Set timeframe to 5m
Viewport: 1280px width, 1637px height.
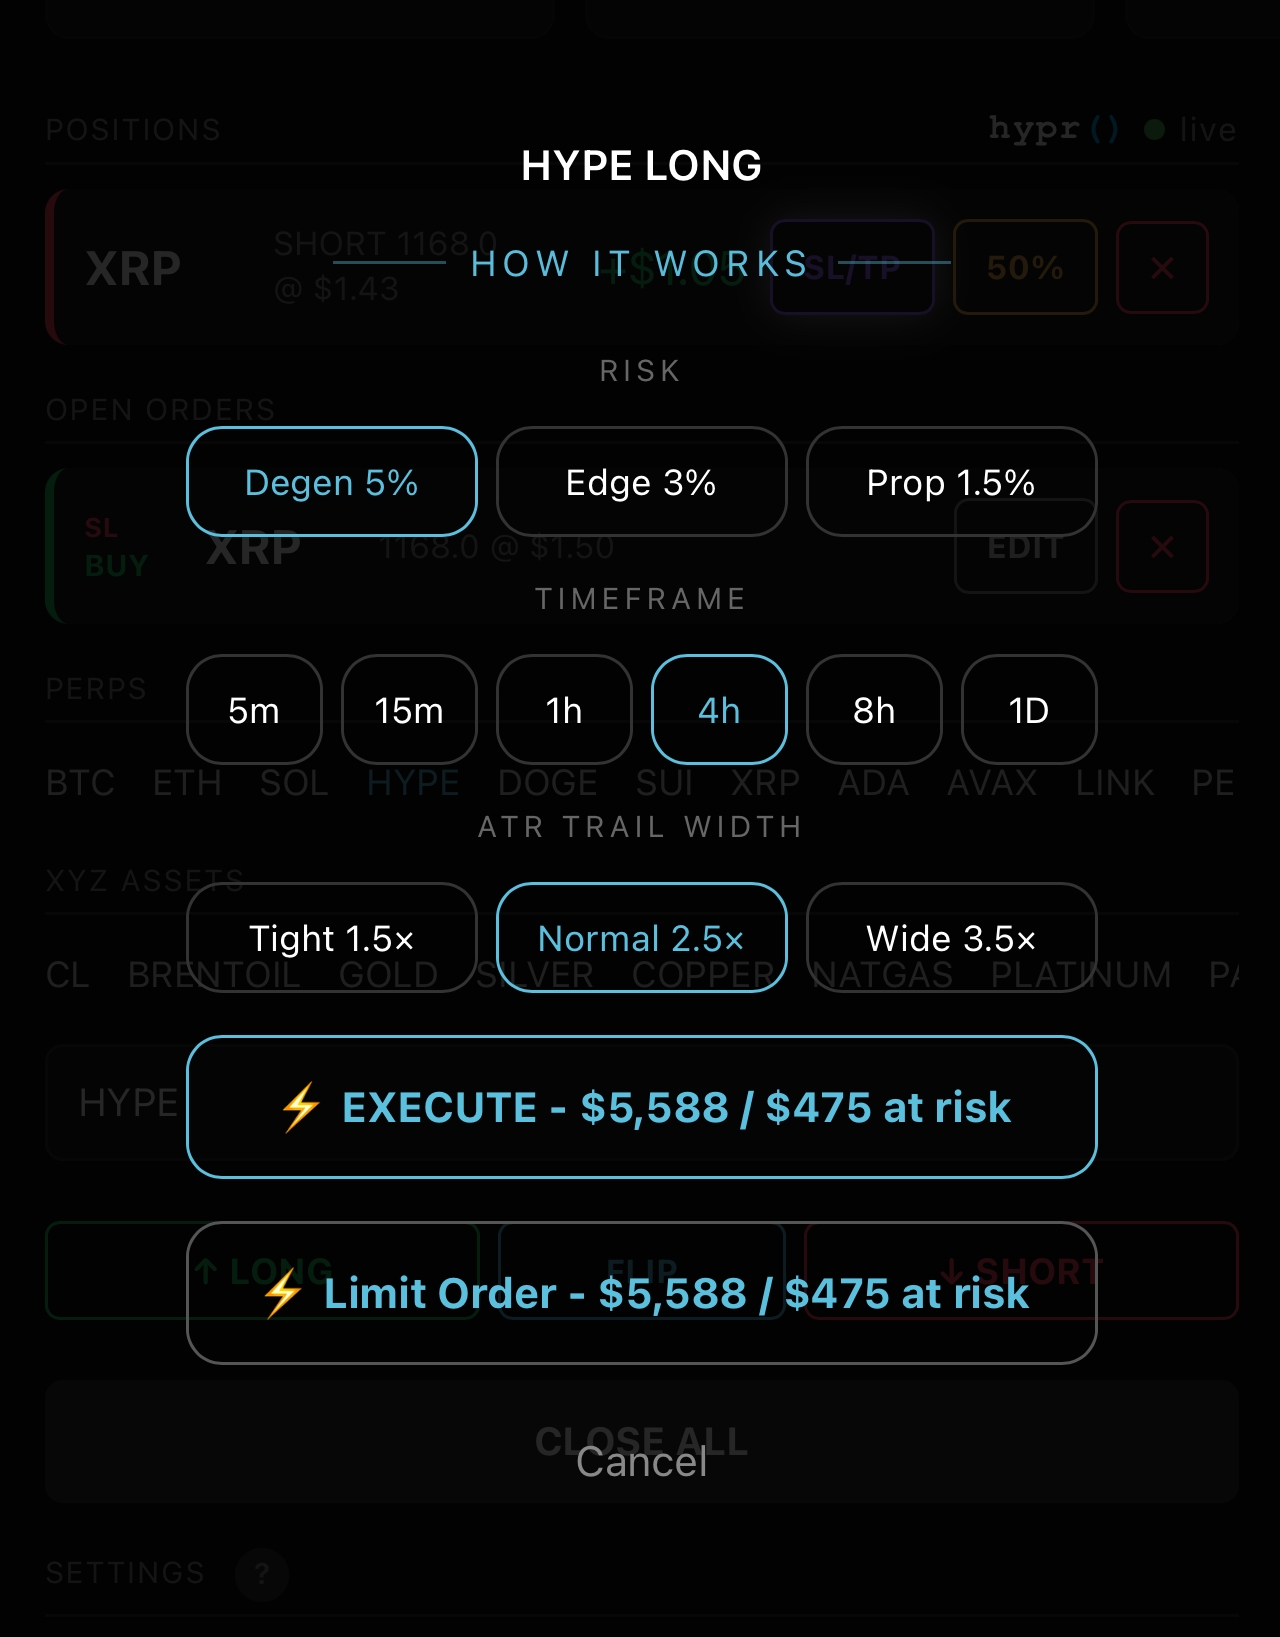pyautogui.click(x=254, y=710)
